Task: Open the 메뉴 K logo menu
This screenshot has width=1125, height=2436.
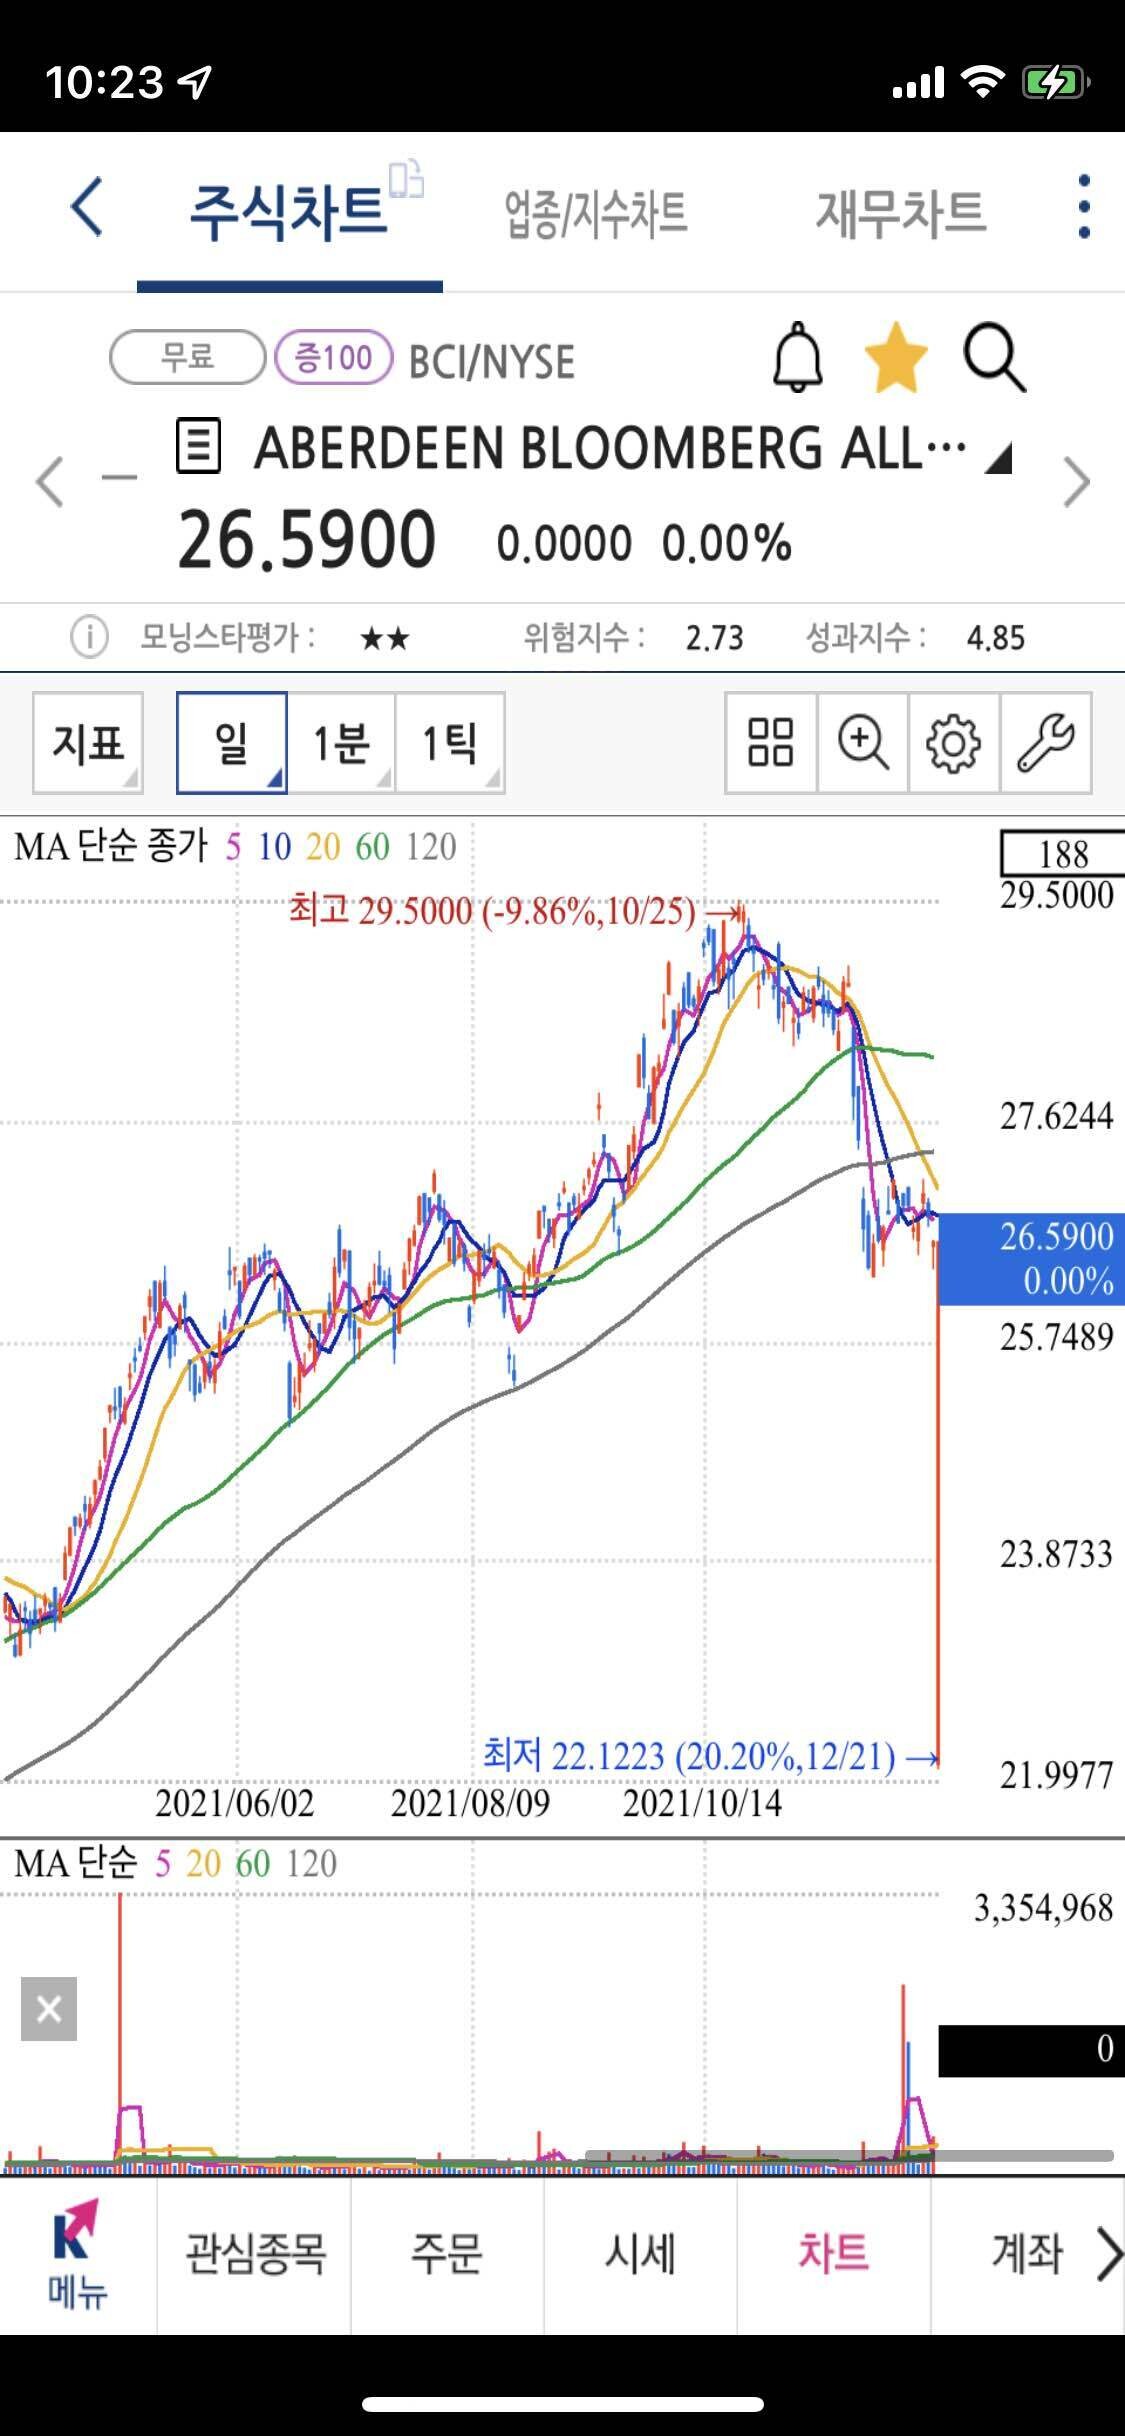Action: pos(77,2255)
